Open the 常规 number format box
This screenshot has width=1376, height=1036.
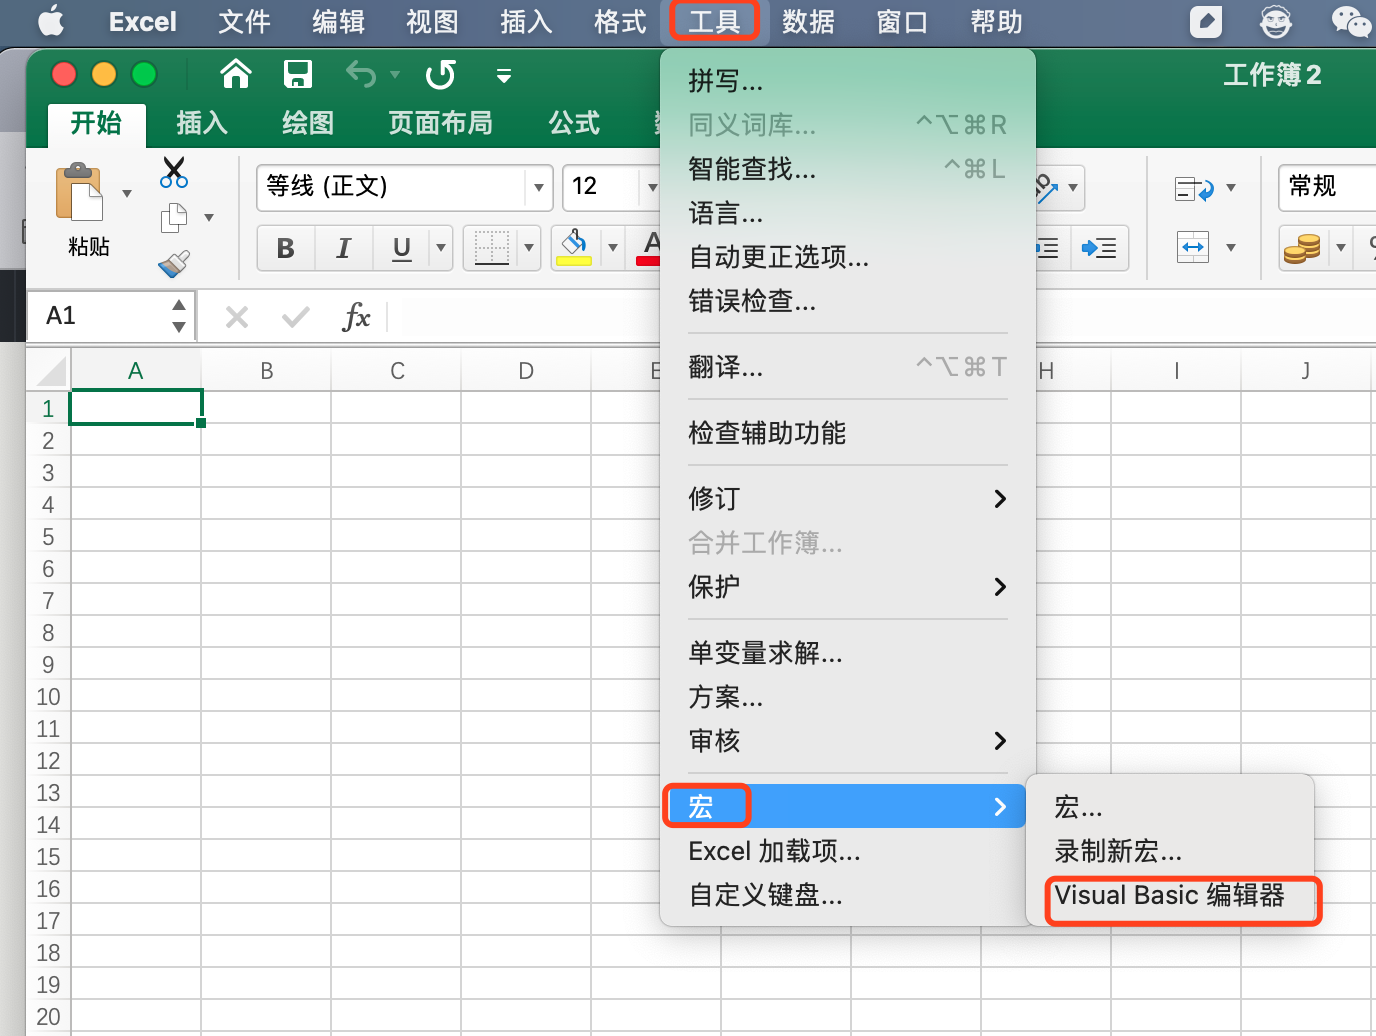click(1326, 187)
